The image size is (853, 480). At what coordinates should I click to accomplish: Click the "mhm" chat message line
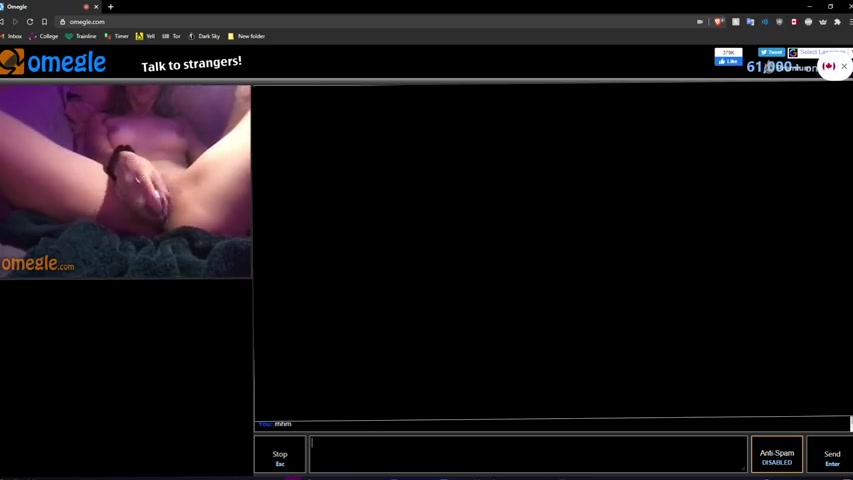click(283, 424)
